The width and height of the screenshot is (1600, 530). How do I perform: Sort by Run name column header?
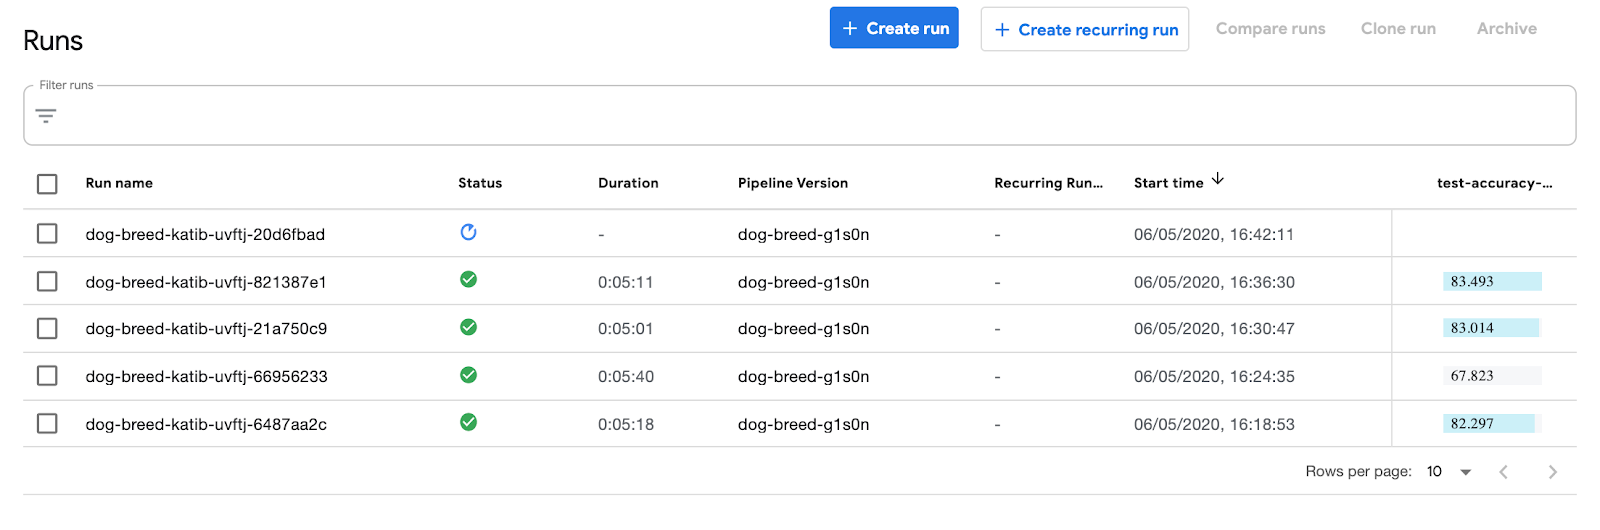[119, 183]
